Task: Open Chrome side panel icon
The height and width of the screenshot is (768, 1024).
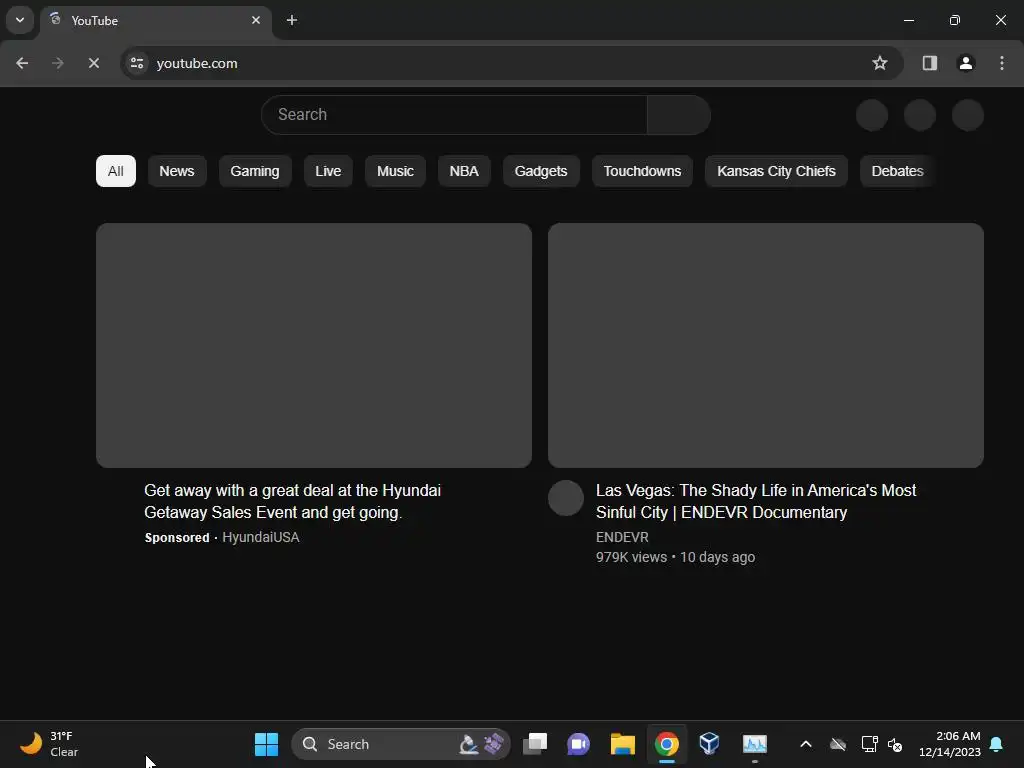Action: [929, 63]
